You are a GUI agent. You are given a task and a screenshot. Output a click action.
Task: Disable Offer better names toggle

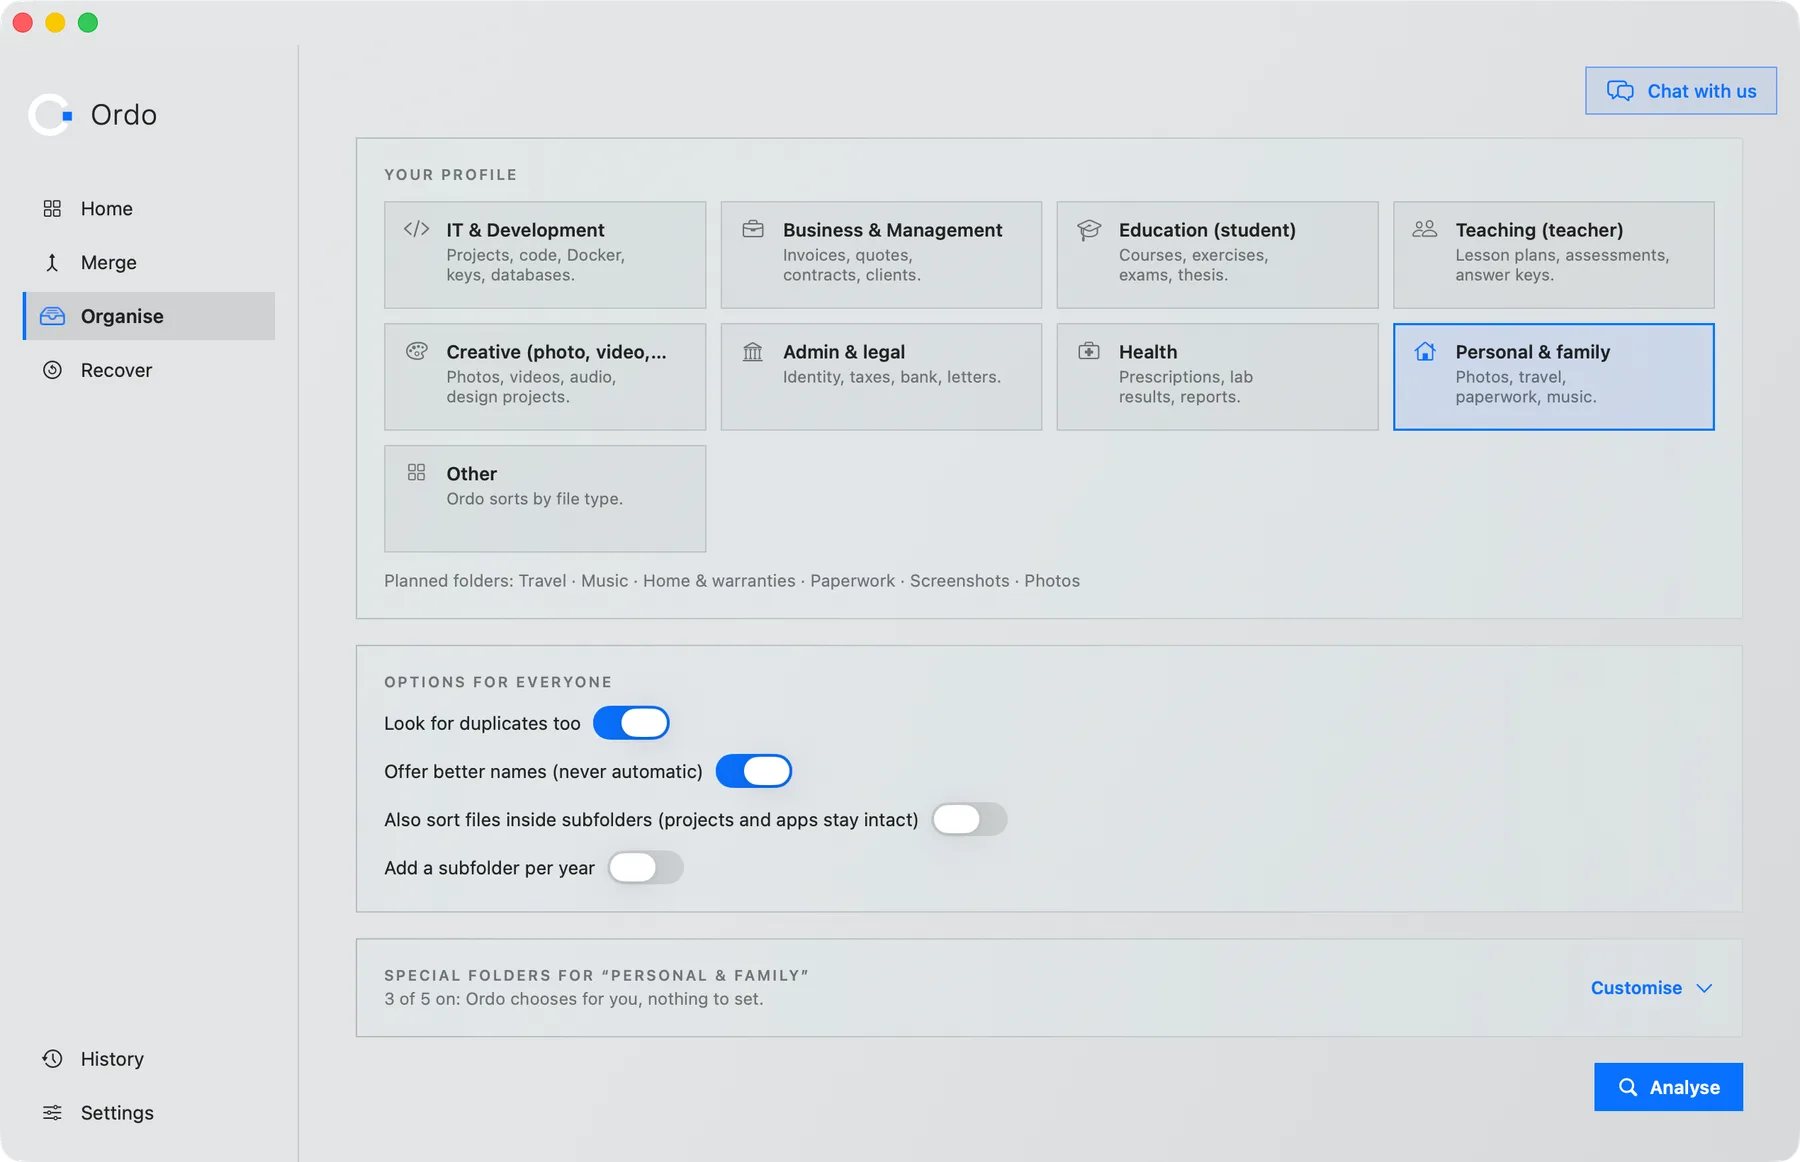click(754, 771)
